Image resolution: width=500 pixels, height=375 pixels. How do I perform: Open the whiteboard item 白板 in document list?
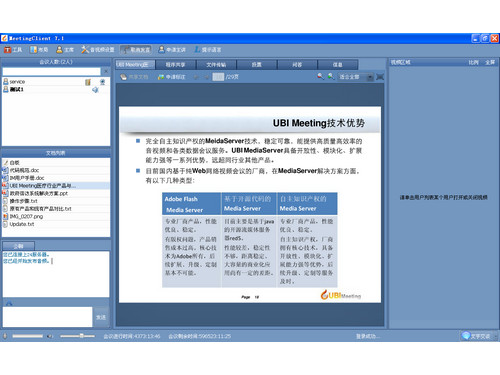56,163
